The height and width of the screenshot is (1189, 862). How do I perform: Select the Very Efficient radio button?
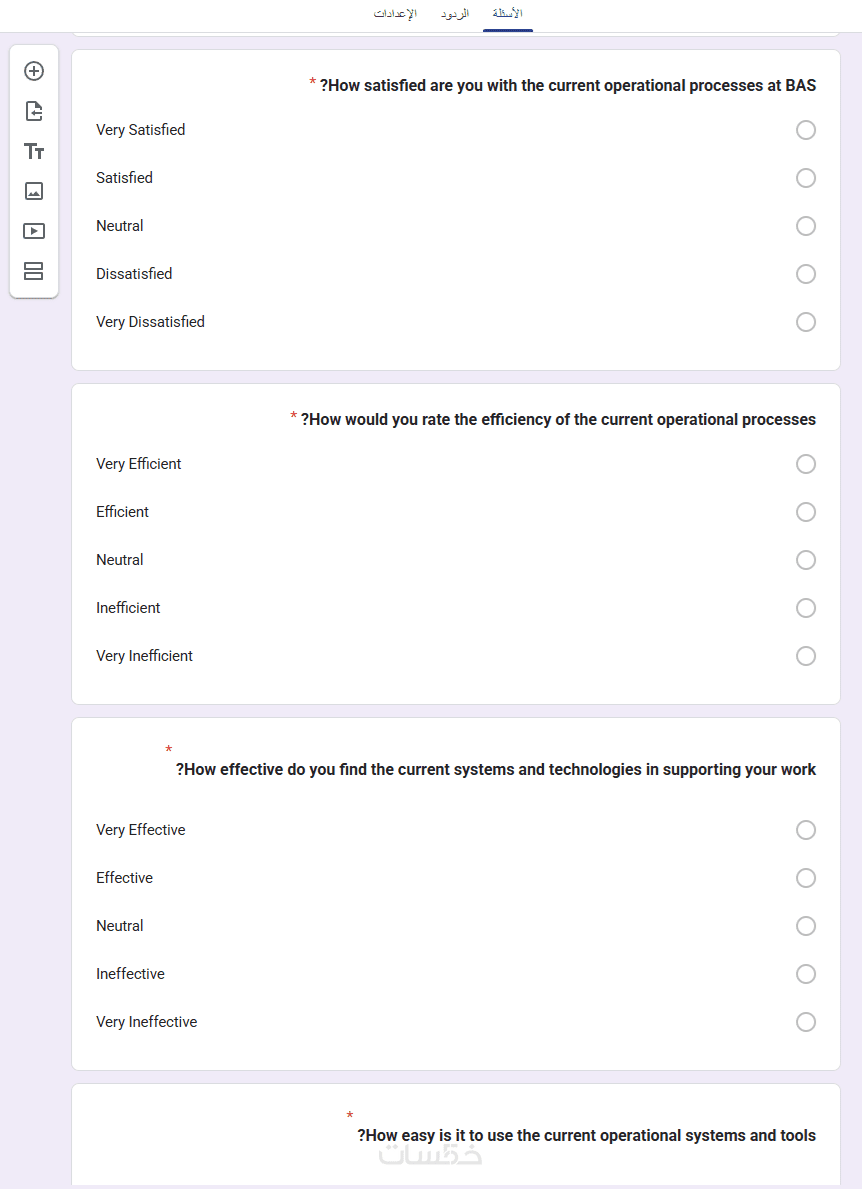[806, 464]
